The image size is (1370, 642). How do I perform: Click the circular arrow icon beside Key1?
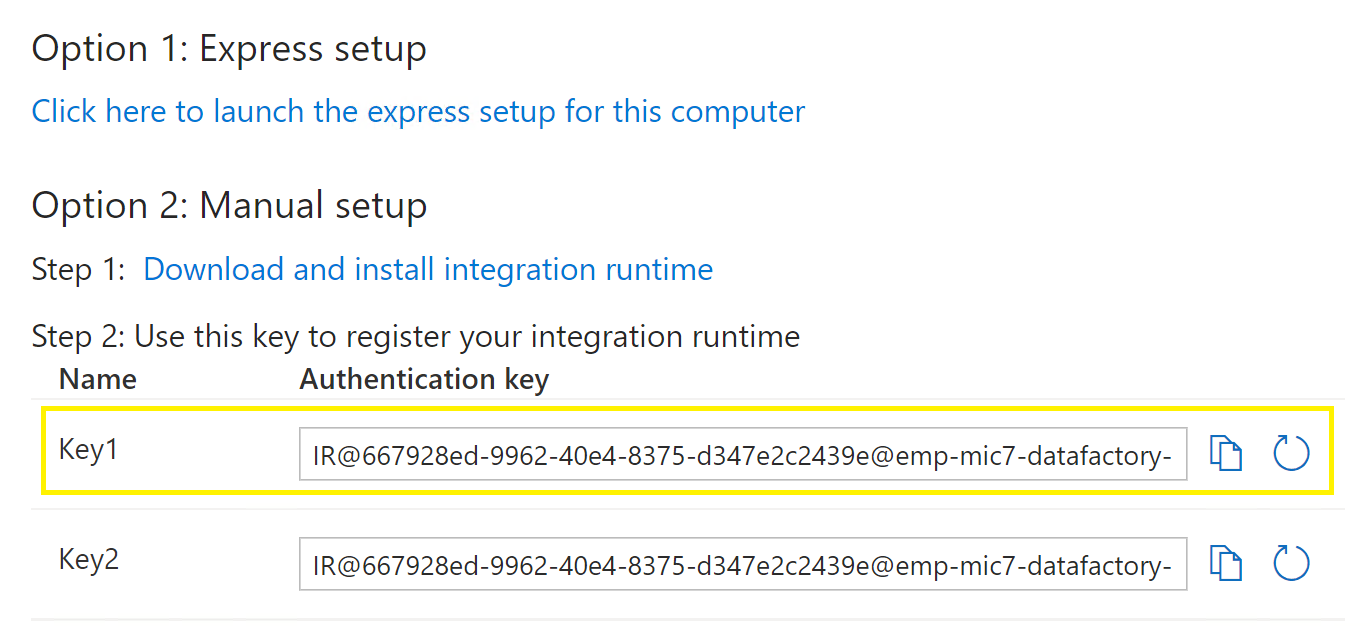click(1291, 453)
